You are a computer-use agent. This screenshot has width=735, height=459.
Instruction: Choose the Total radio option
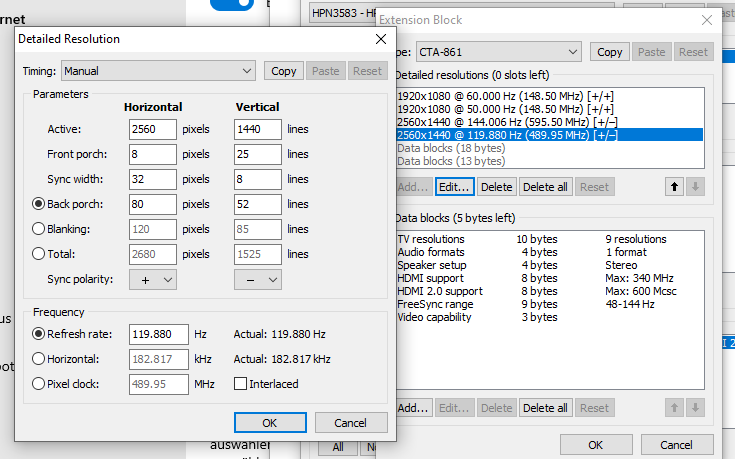(x=39, y=254)
